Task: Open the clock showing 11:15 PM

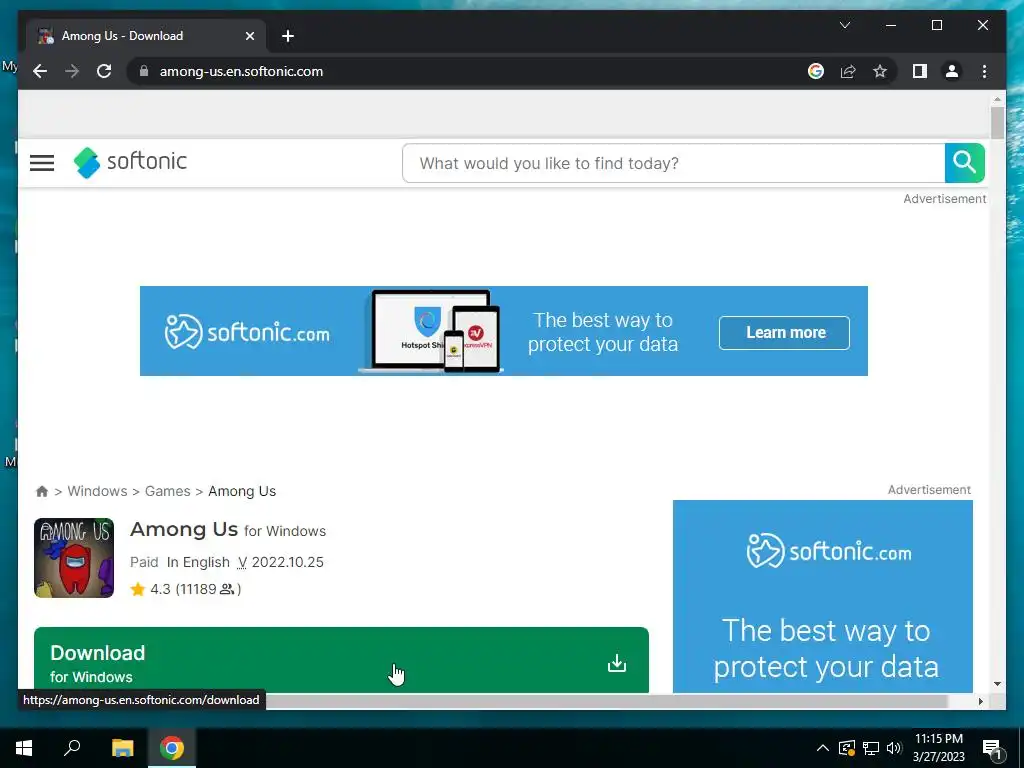Action: (938, 748)
